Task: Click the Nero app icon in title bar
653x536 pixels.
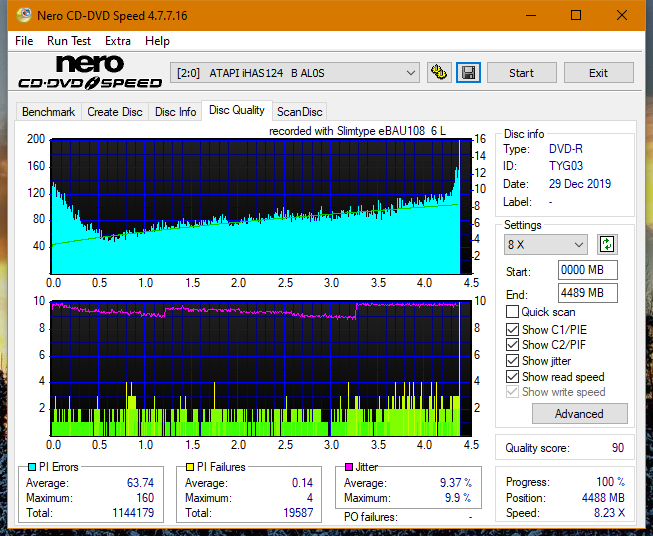Action: pyautogui.click(x=24, y=15)
